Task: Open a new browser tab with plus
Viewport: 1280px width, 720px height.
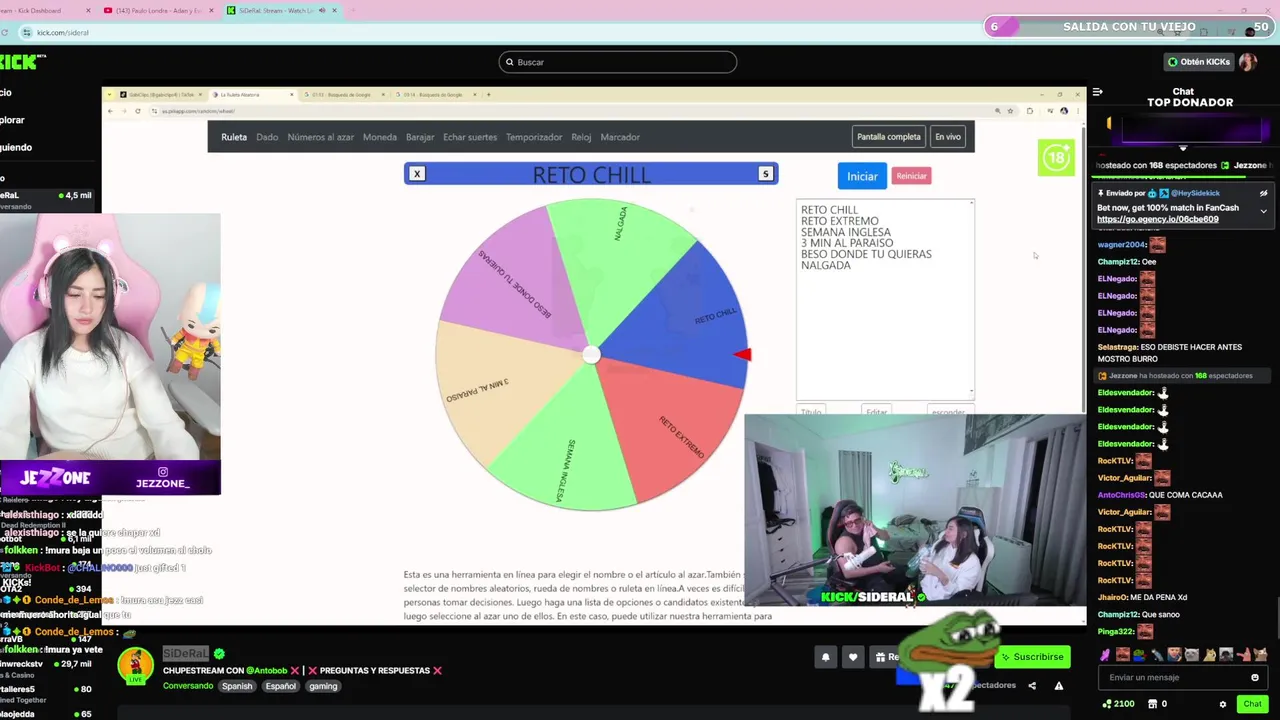Action: (352, 10)
